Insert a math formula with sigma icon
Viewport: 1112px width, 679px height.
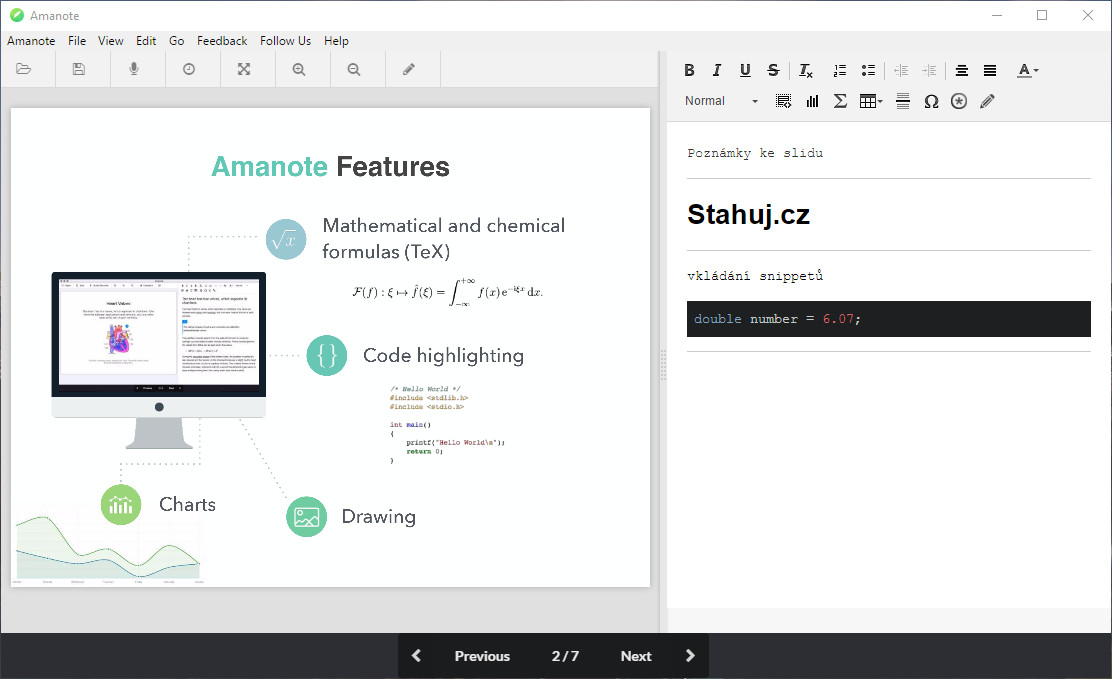tap(840, 101)
